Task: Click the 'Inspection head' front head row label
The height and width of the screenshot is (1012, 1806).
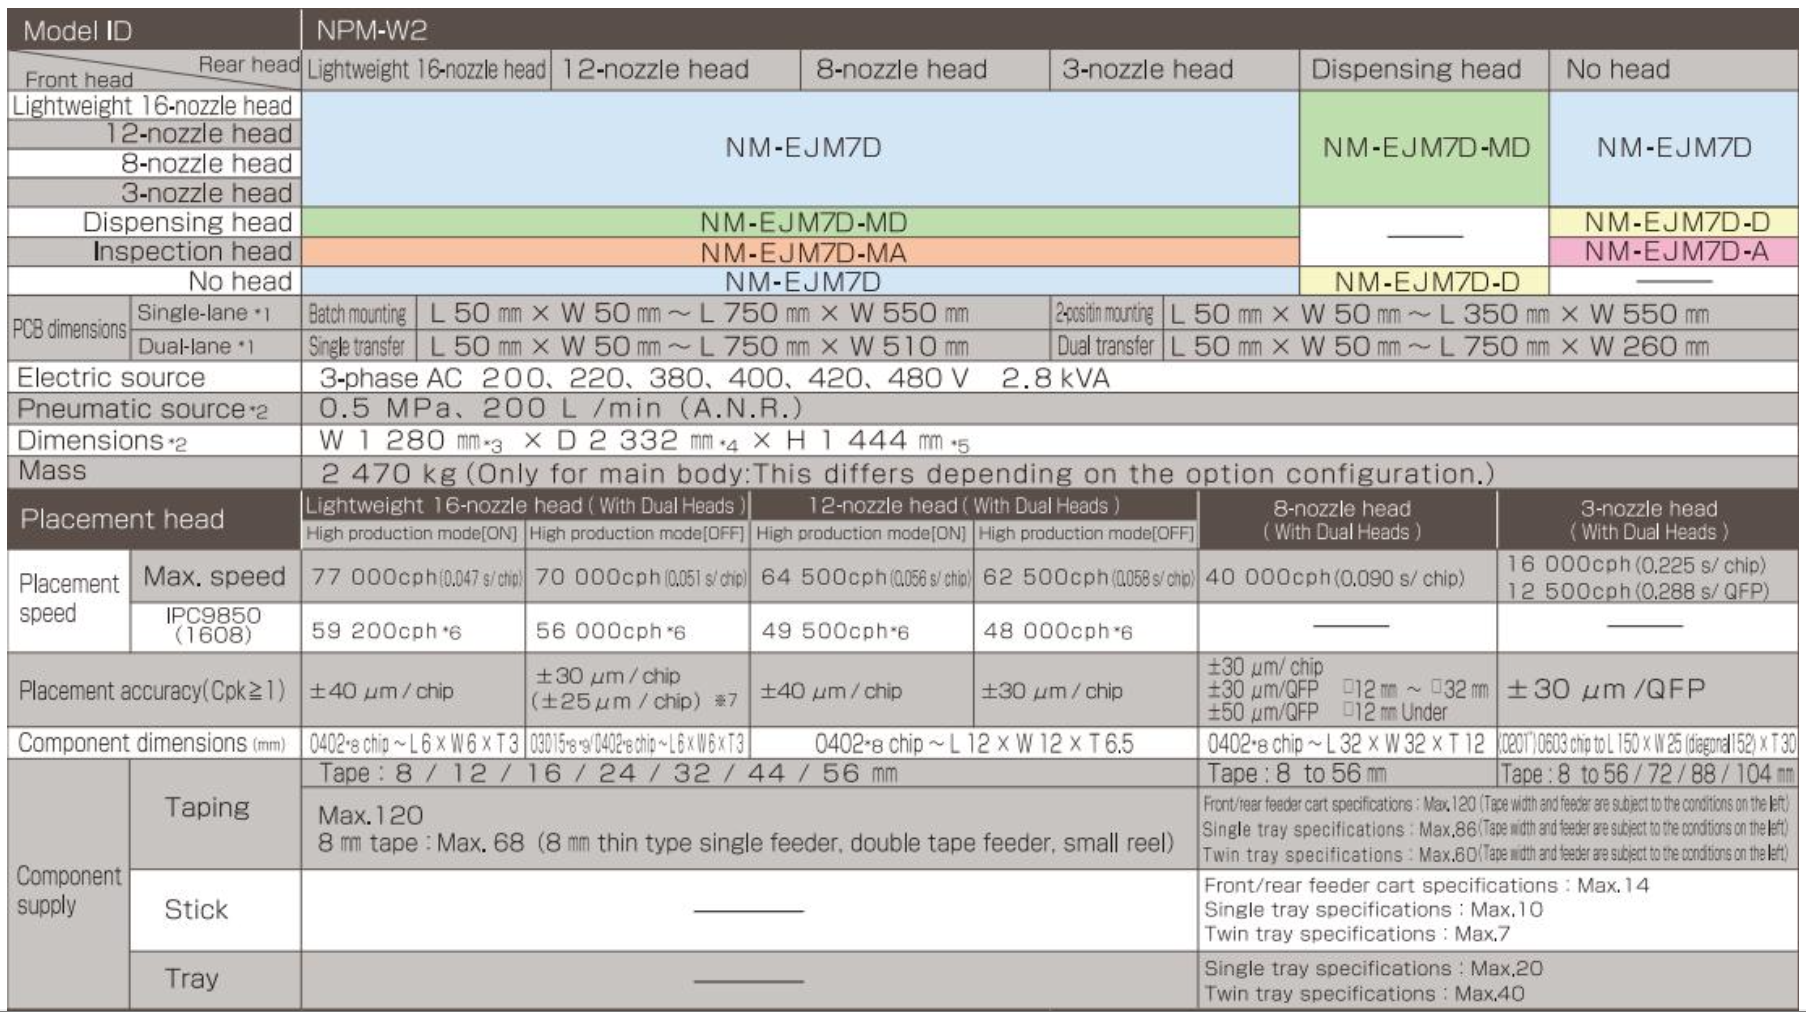Action: pos(153,251)
